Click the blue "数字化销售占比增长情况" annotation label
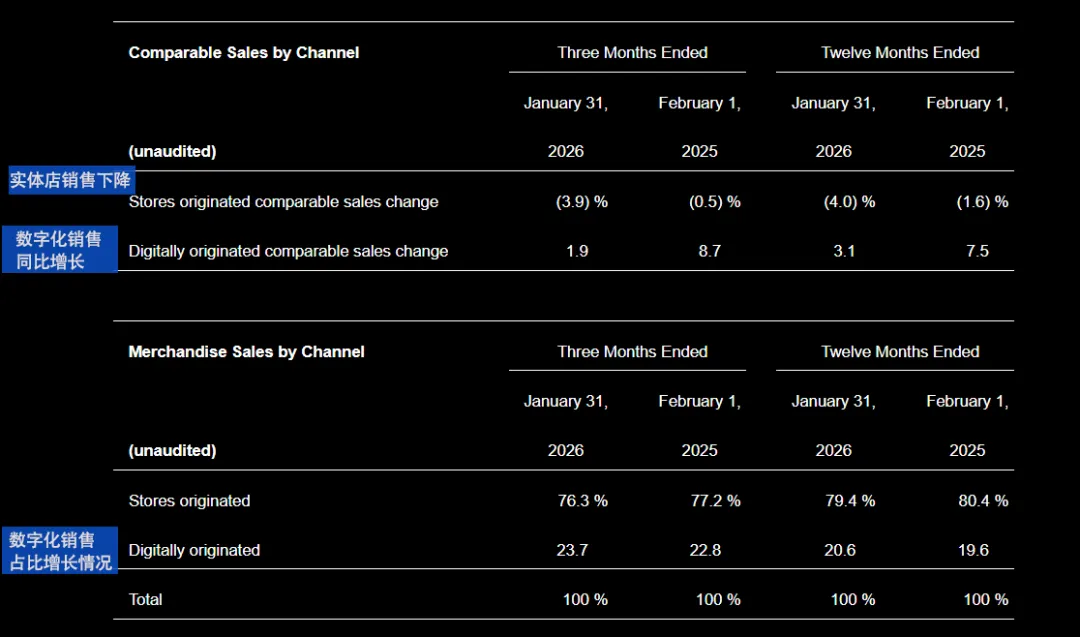1080x637 pixels. coord(60,551)
